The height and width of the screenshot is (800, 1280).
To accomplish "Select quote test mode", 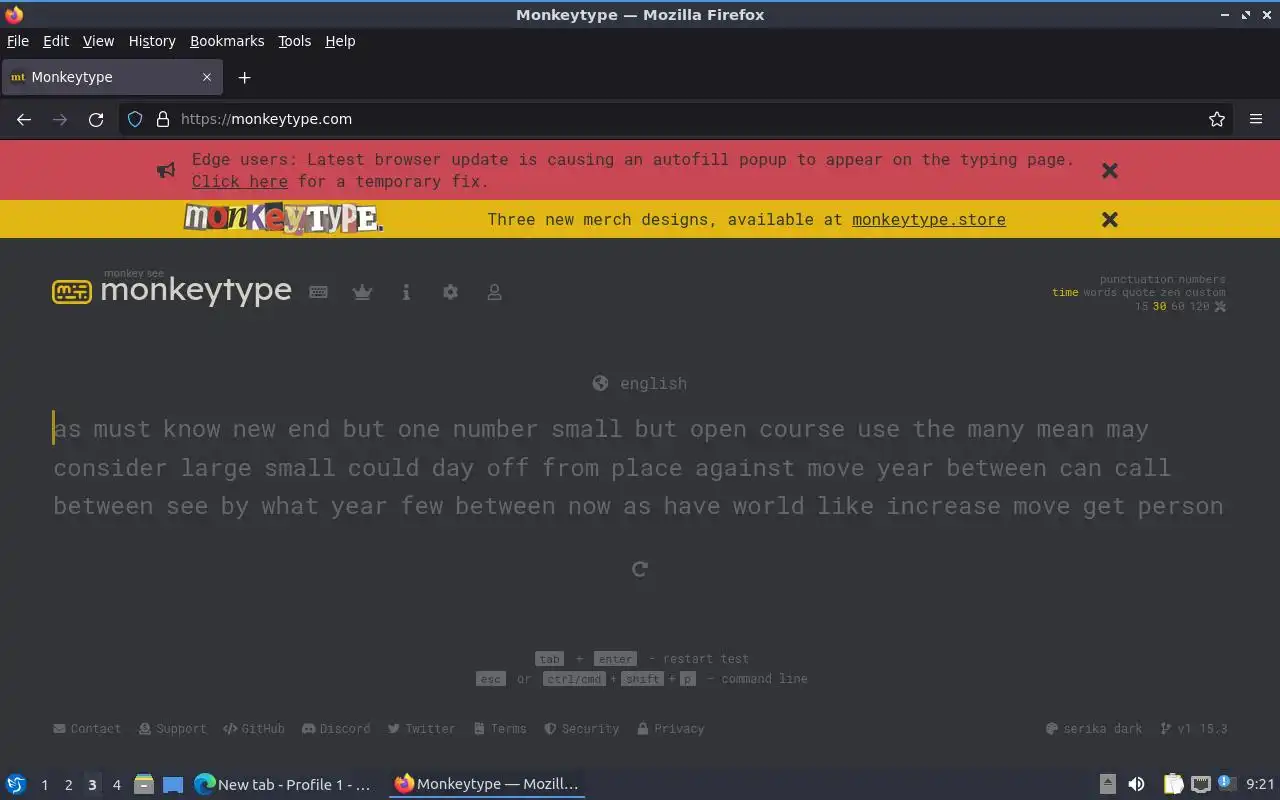I will [1138, 293].
